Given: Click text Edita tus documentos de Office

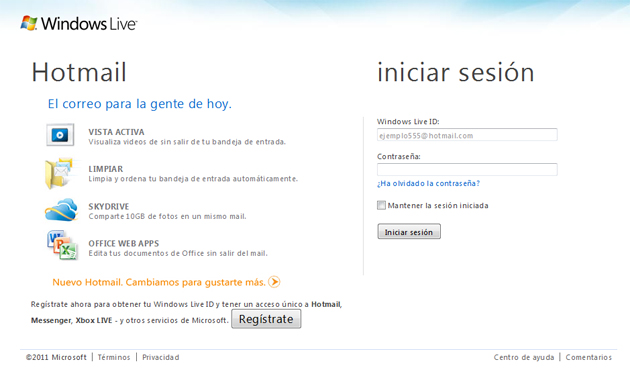Looking at the screenshot, I should click(x=147, y=253).
